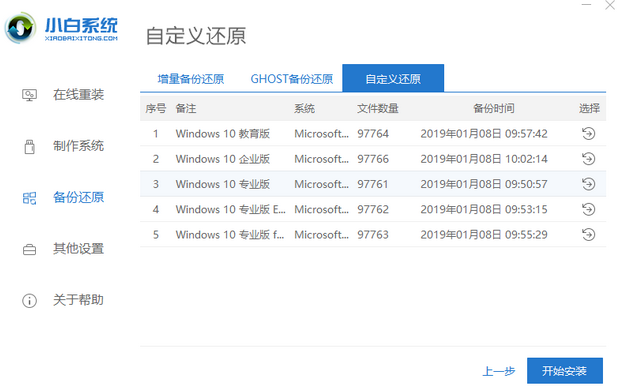
Task: Click file count 97764
Action: point(373,134)
